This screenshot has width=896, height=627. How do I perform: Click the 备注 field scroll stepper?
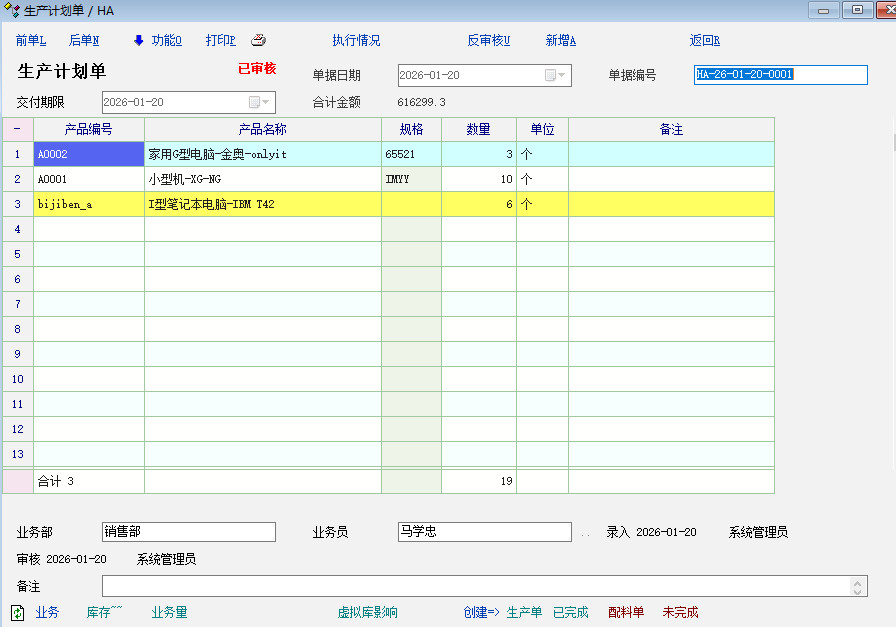point(858,586)
